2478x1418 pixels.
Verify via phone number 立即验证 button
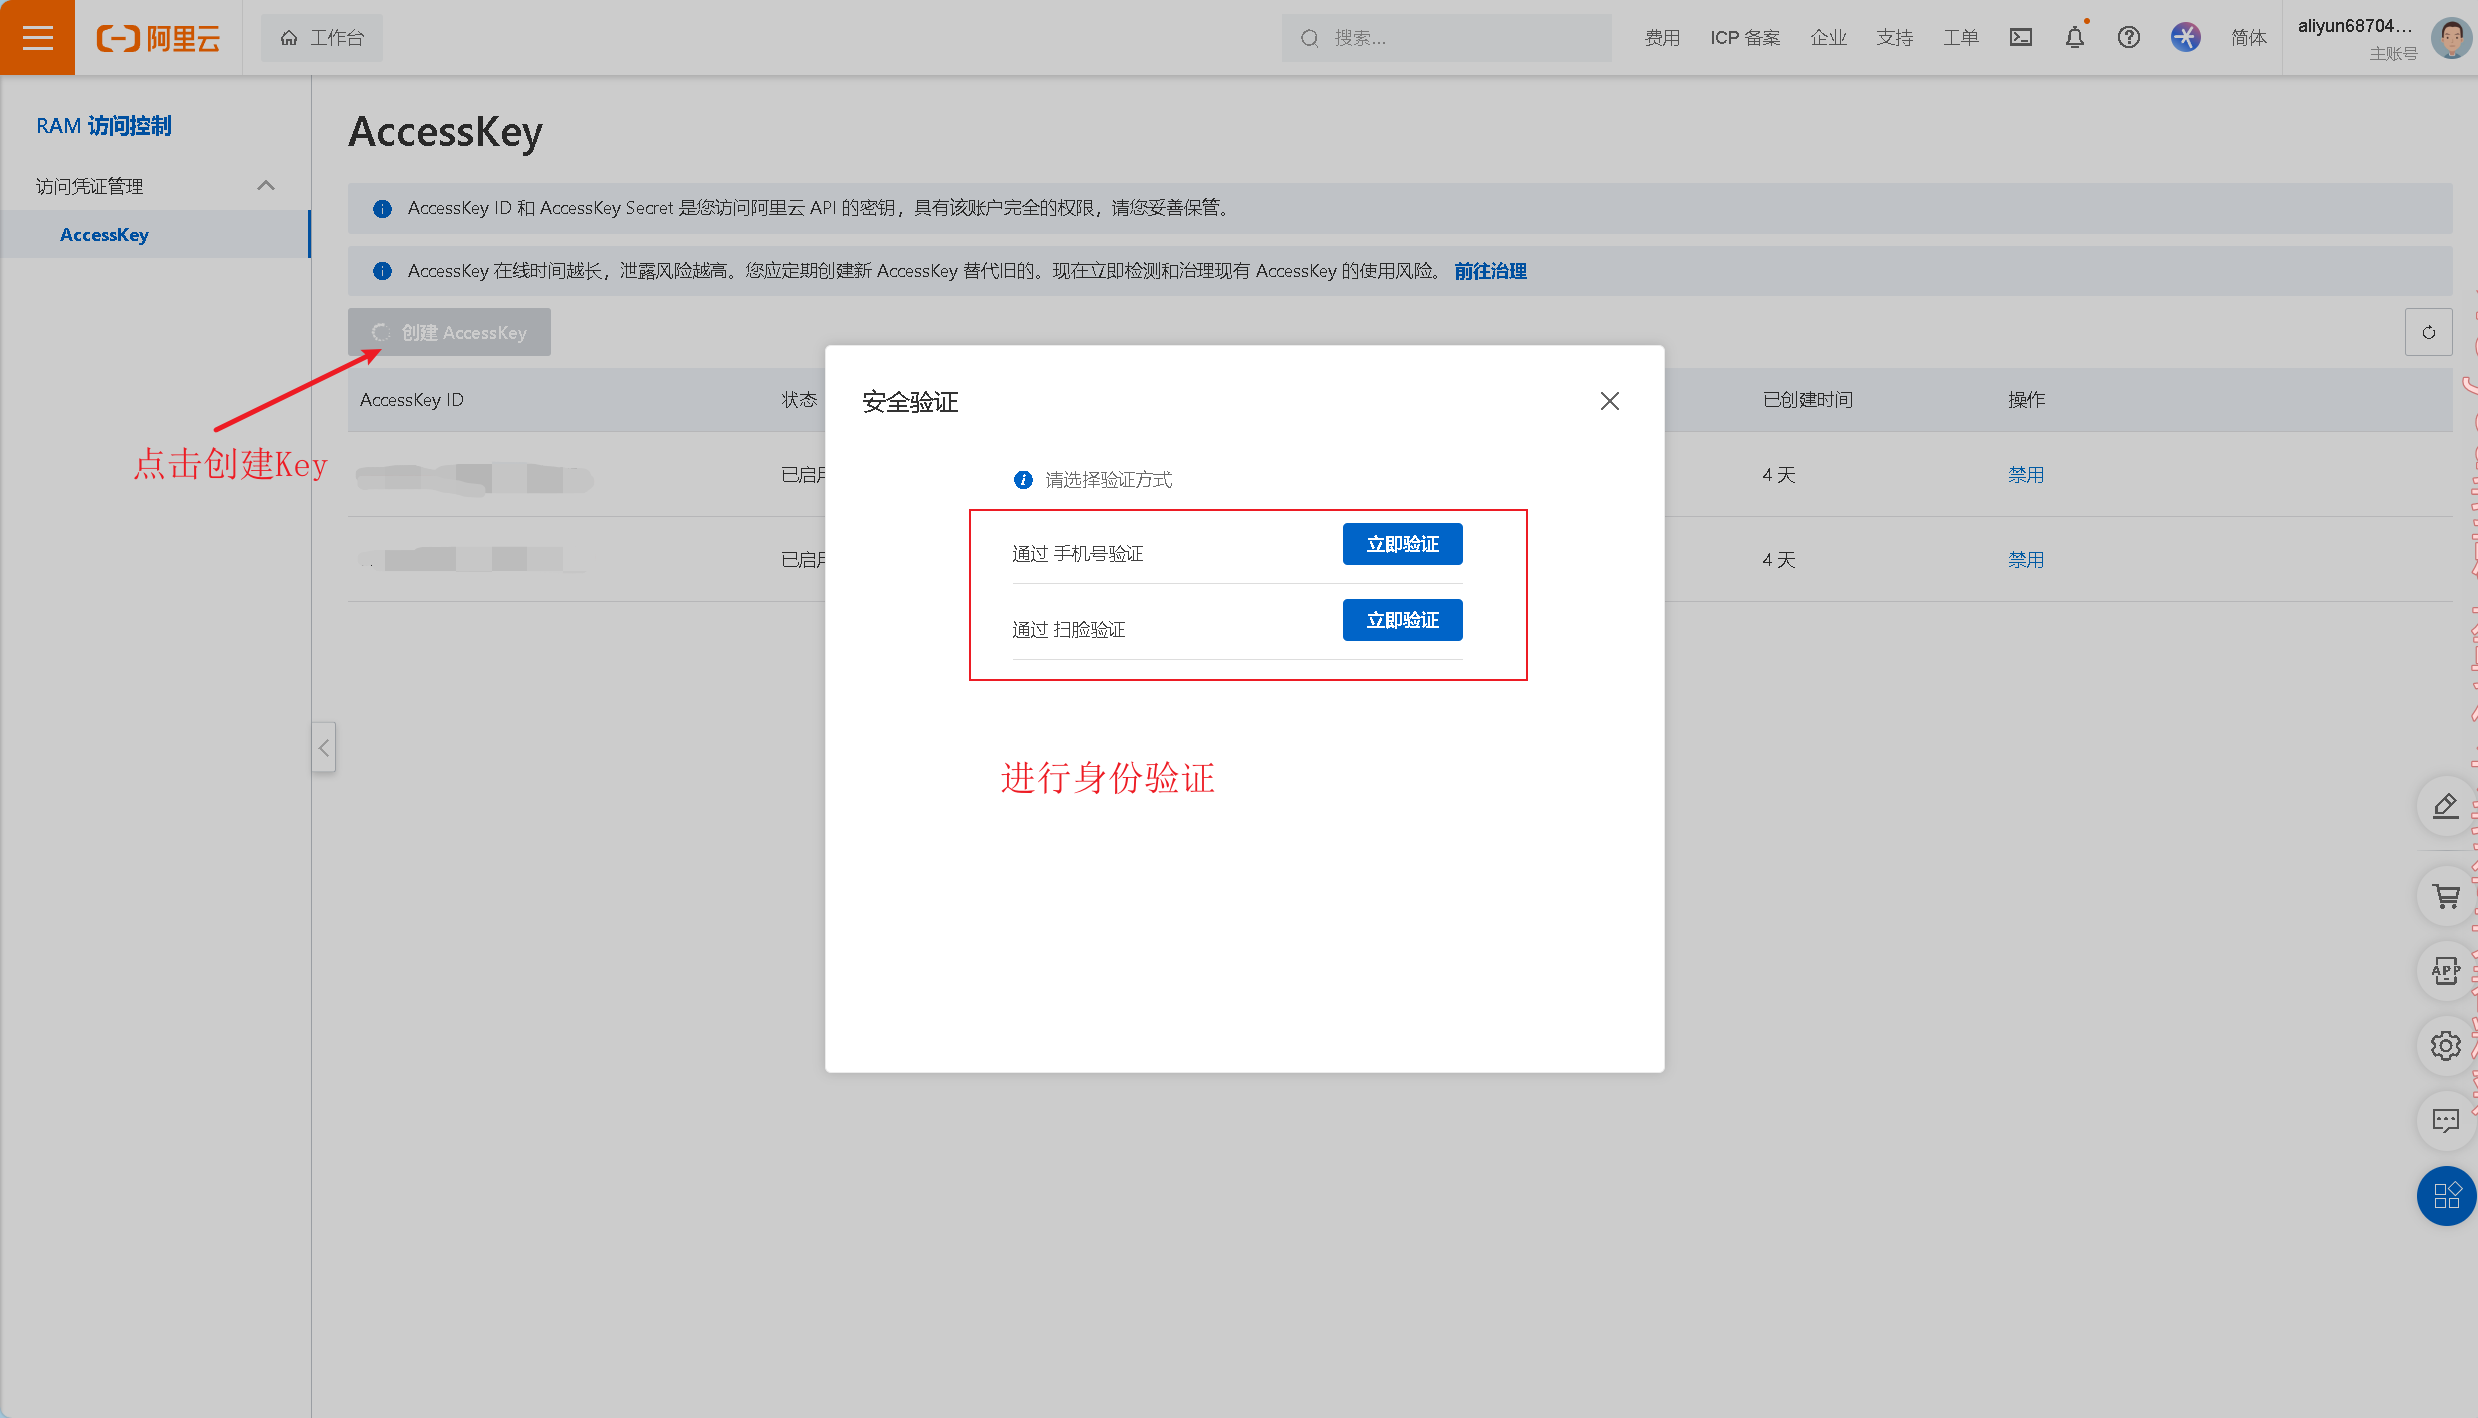click(x=1402, y=544)
